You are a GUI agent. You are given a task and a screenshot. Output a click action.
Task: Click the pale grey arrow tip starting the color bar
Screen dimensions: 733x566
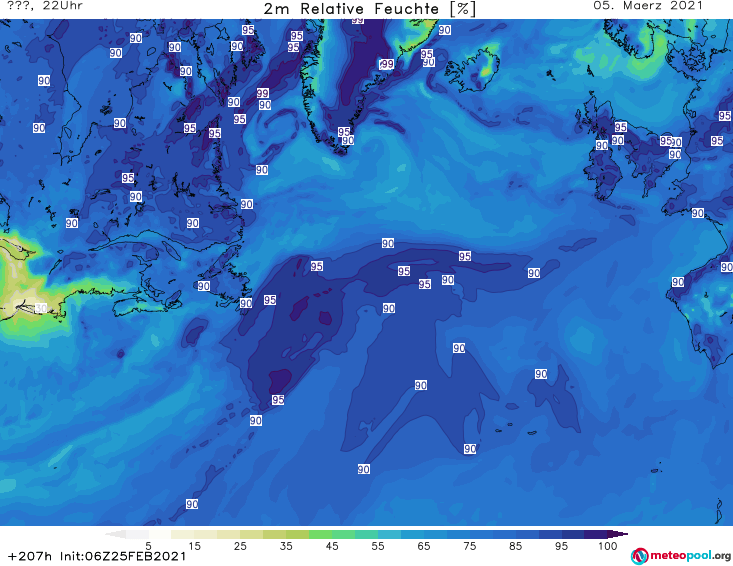tap(115, 534)
